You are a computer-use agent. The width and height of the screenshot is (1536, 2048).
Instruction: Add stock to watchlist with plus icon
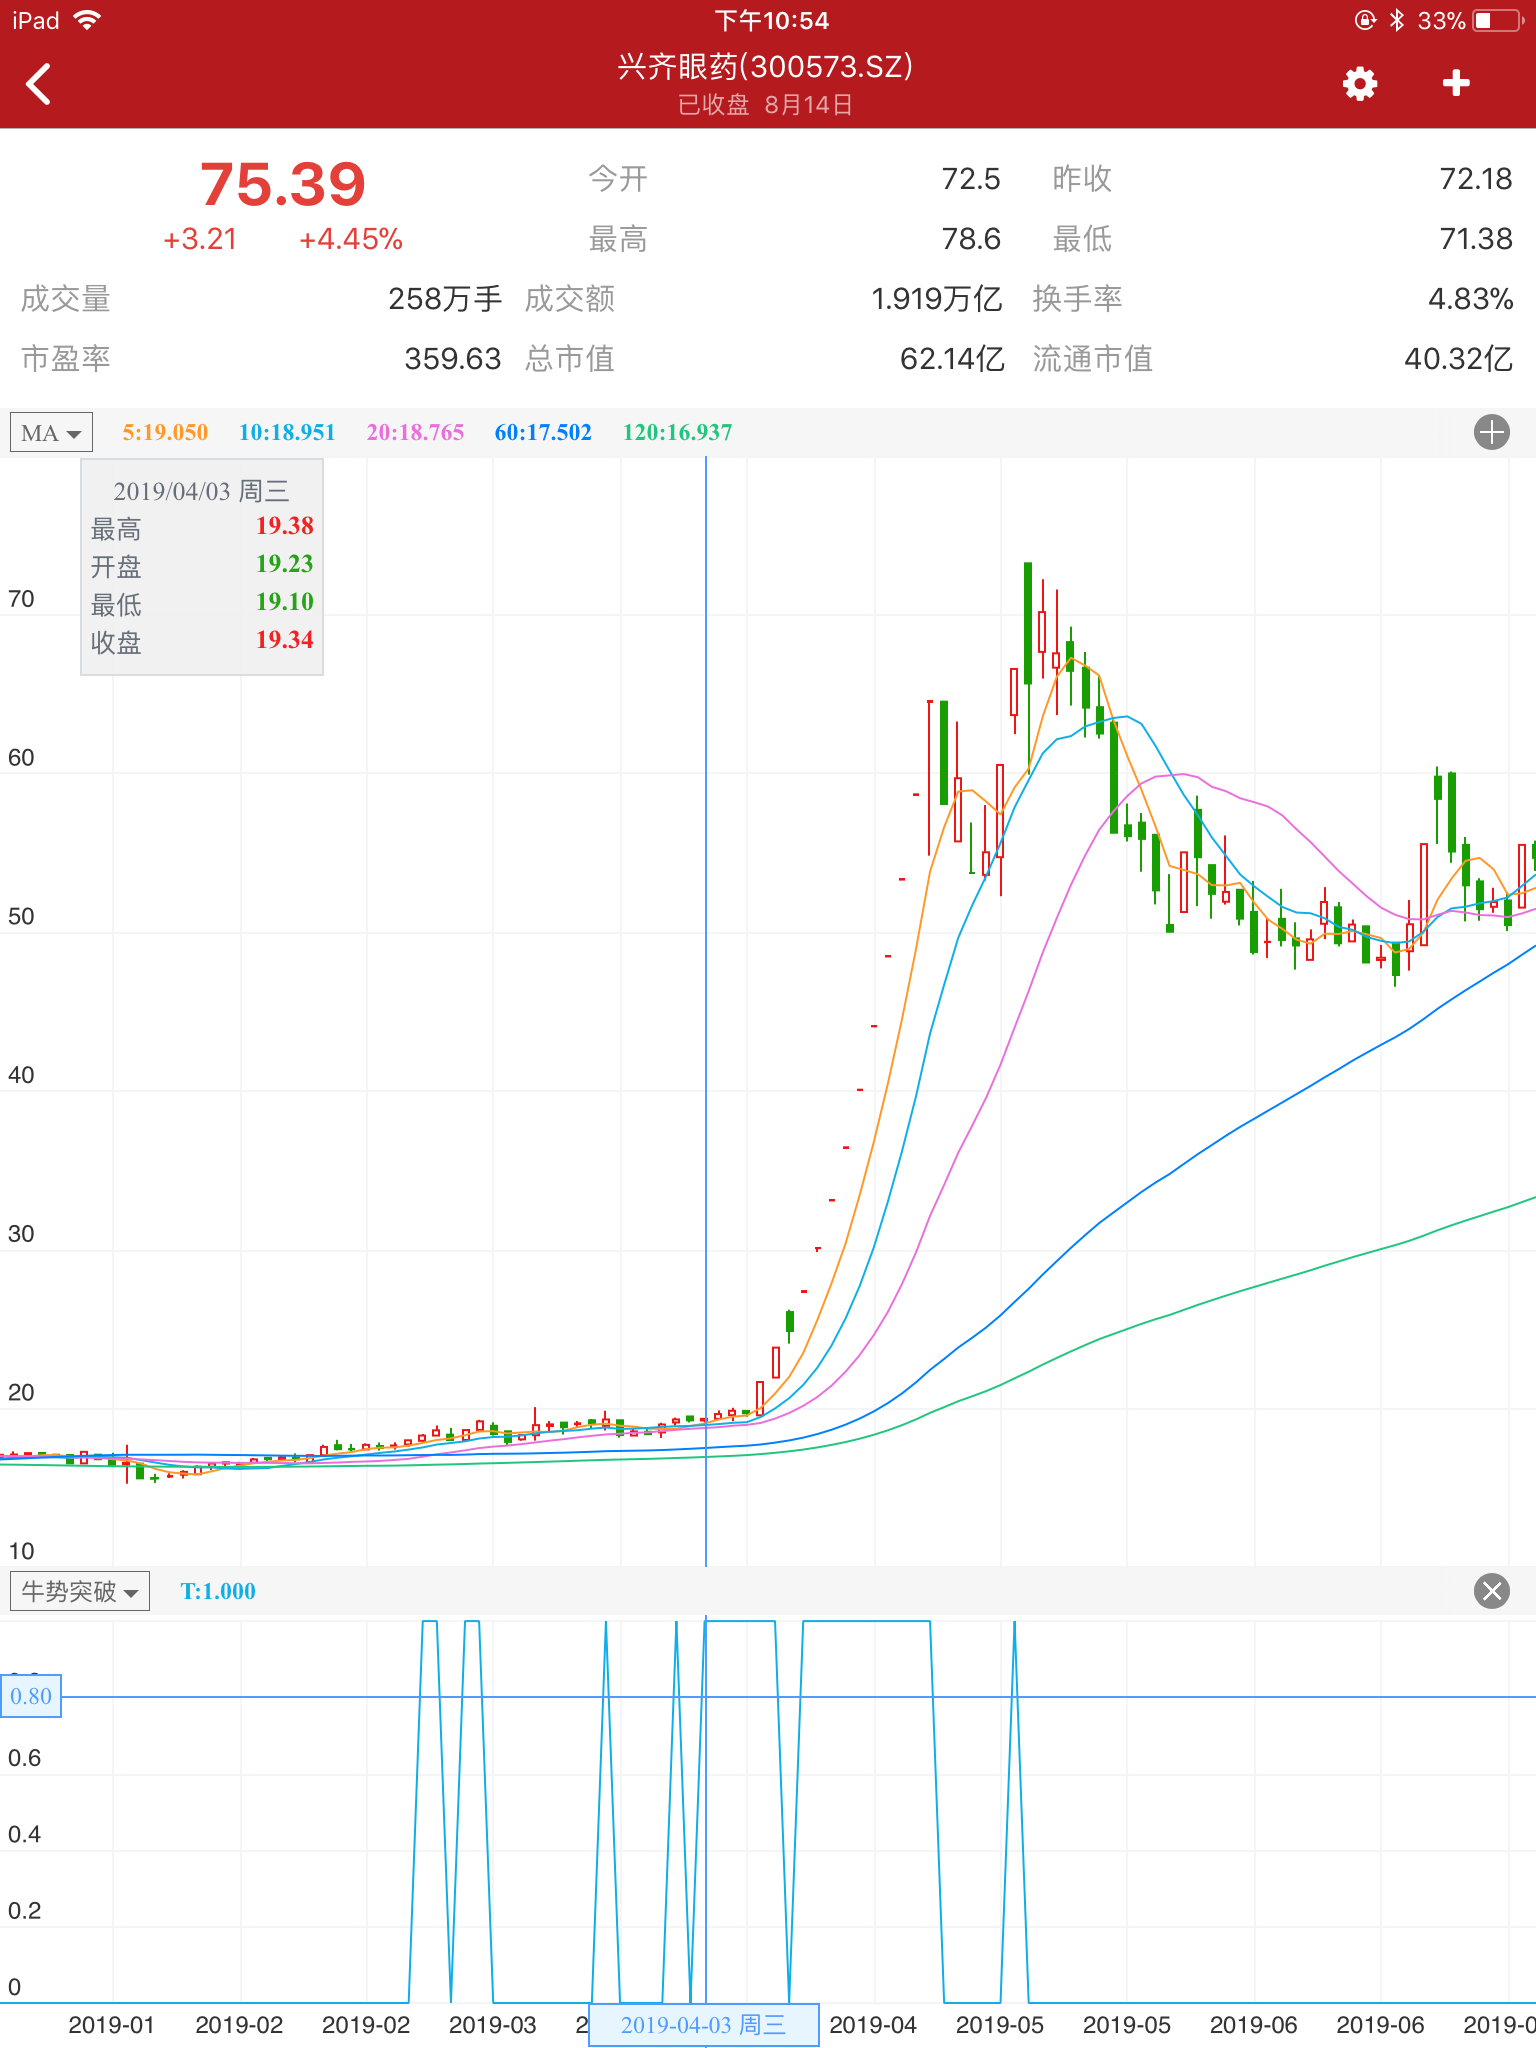click(x=1456, y=83)
